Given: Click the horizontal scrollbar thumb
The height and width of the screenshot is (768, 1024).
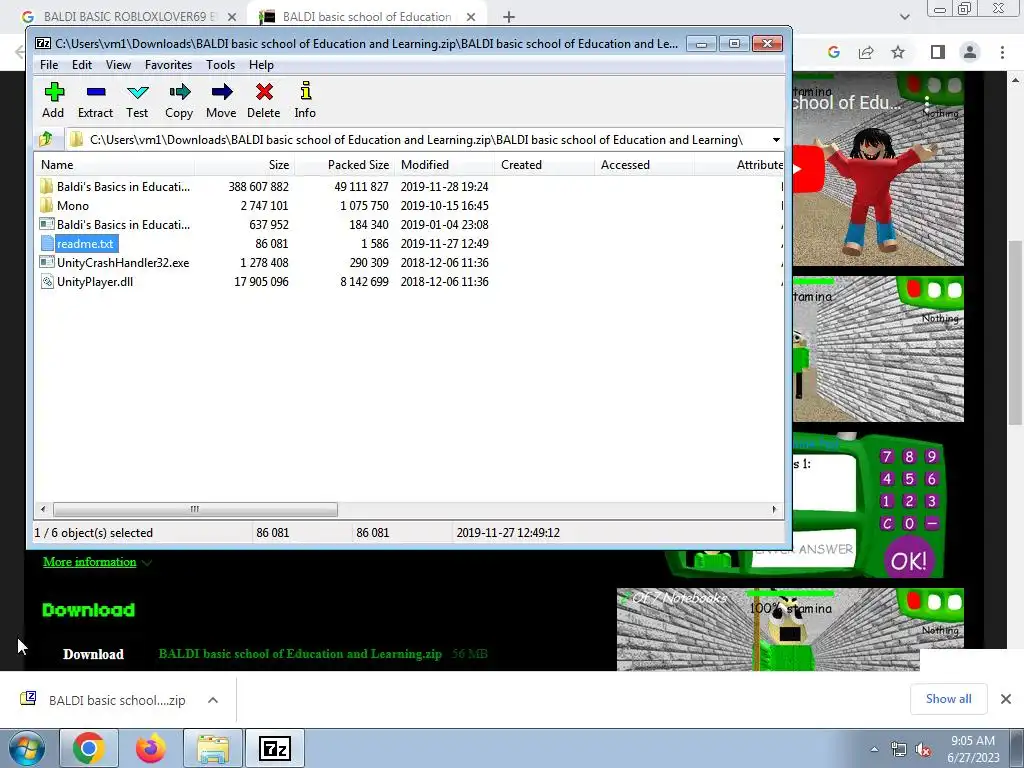Looking at the screenshot, I should [195, 509].
